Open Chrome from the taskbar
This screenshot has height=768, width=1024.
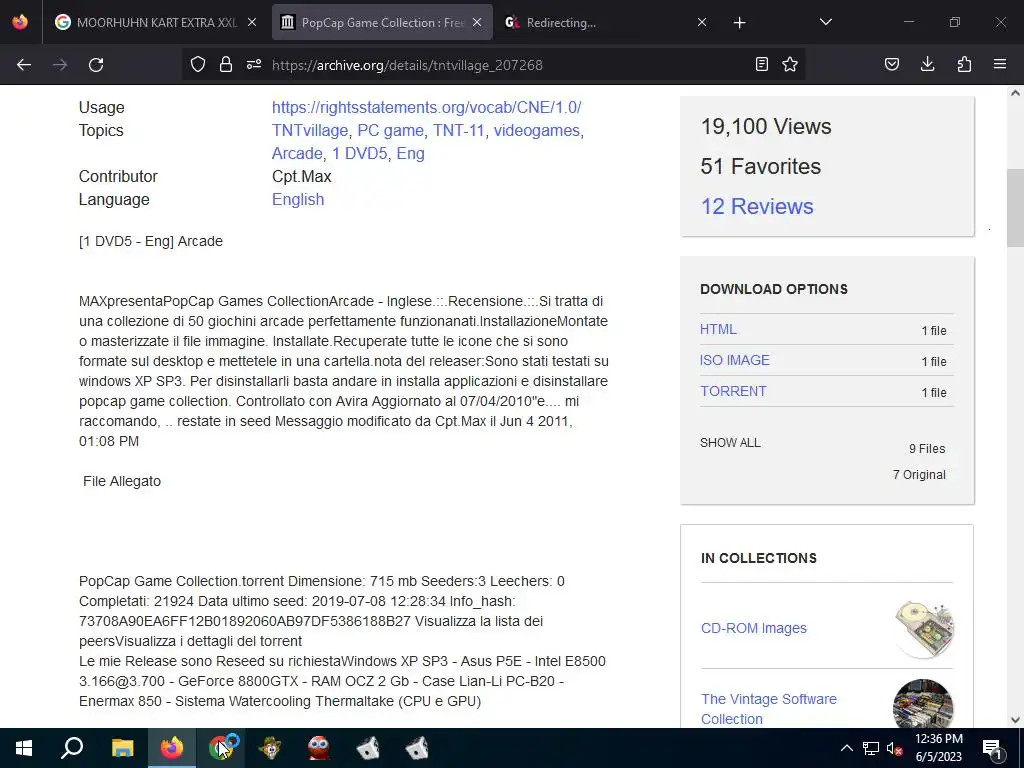[221, 748]
